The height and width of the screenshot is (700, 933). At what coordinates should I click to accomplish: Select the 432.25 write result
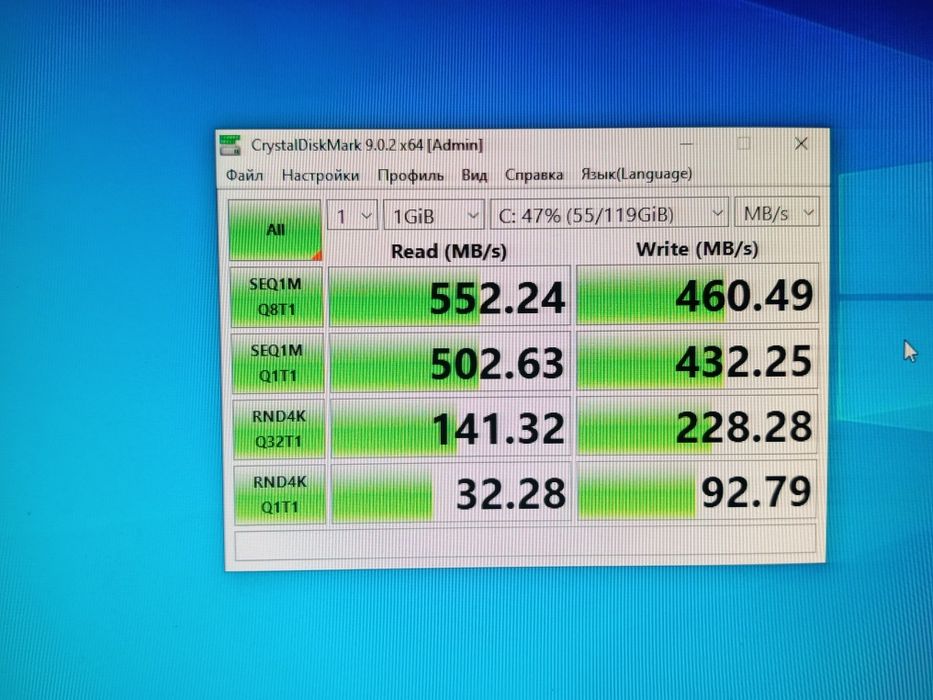[x=697, y=360]
